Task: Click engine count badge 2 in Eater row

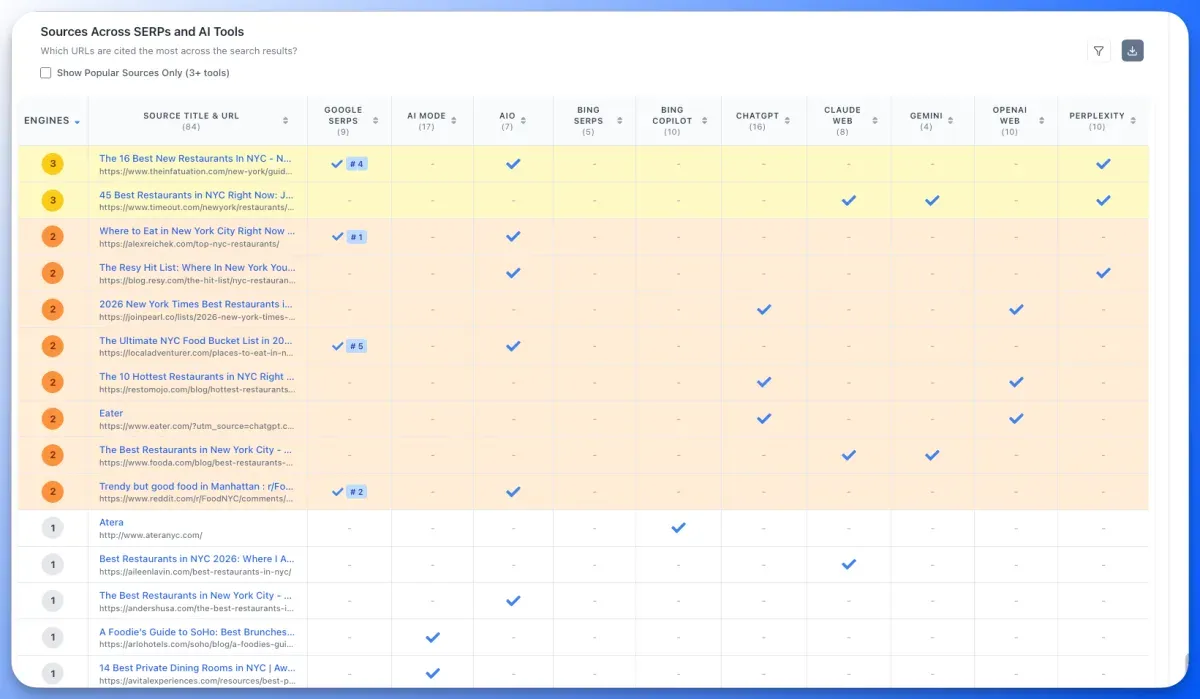Action: coord(53,419)
